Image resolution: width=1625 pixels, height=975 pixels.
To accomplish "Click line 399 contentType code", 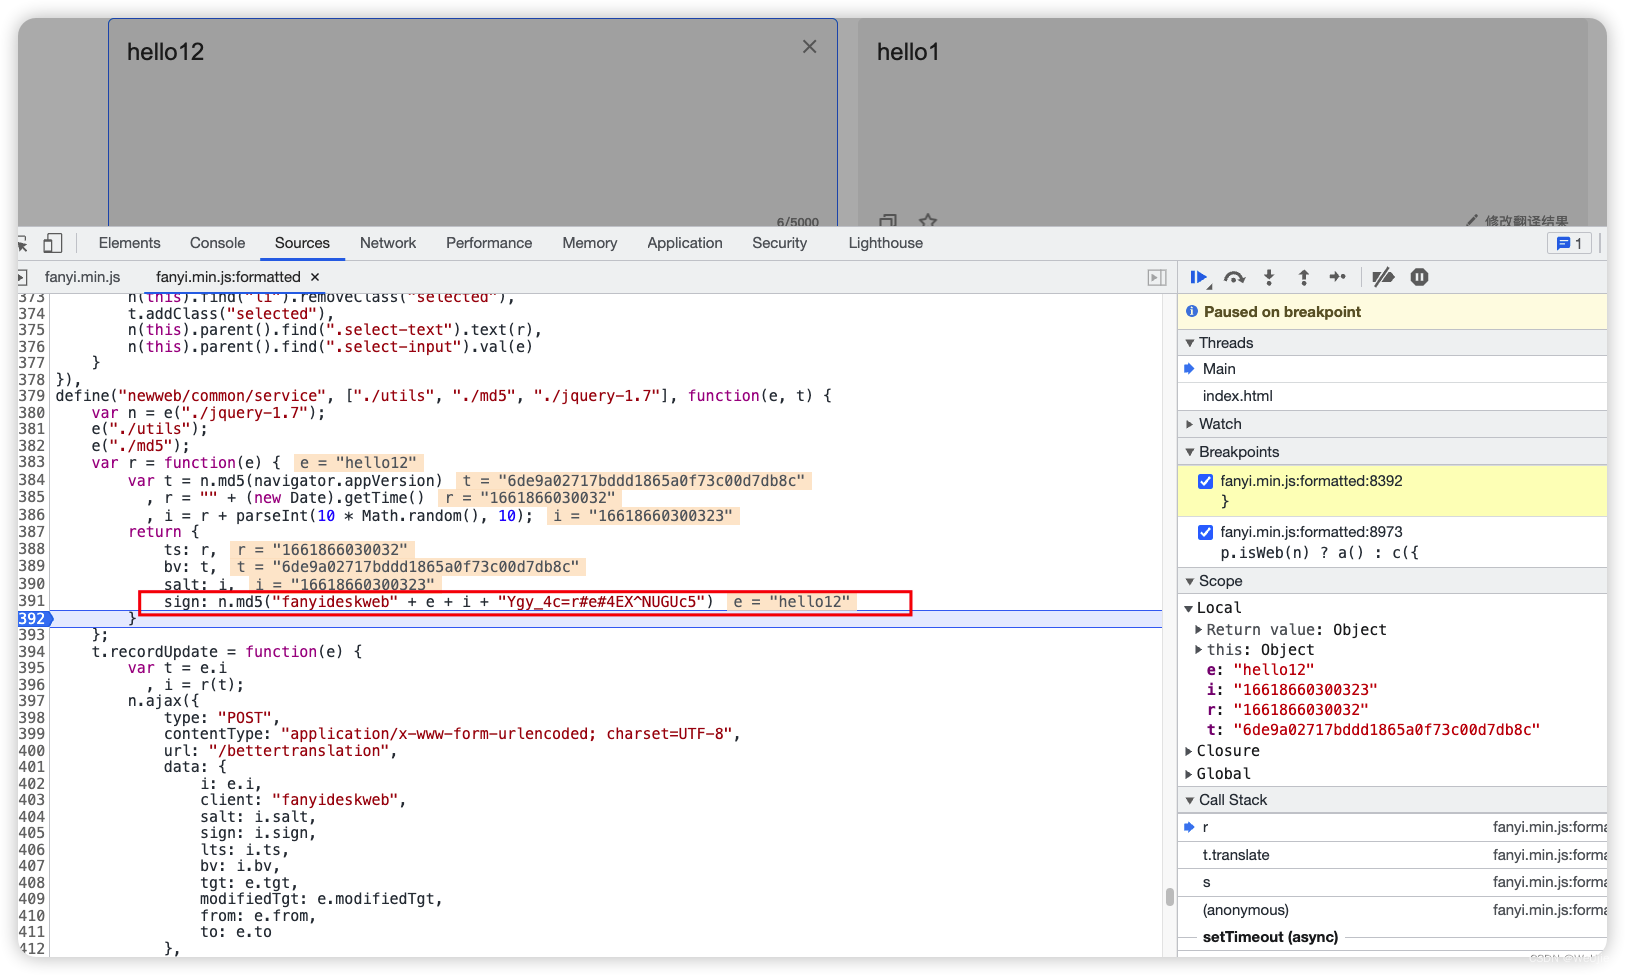I will click(452, 734).
